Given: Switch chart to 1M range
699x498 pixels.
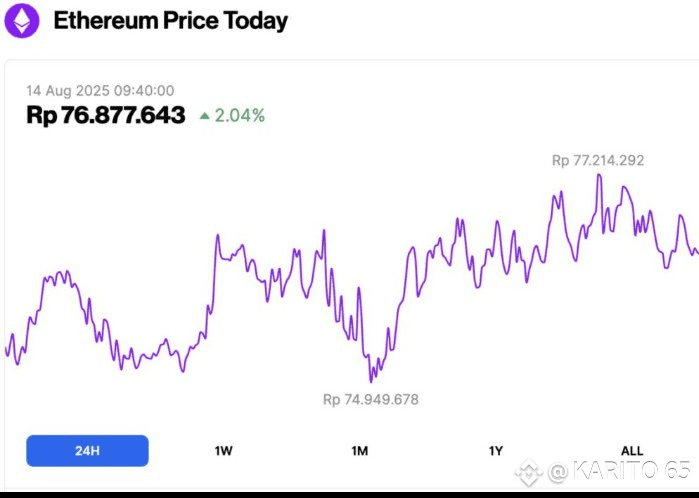Looking at the screenshot, I should [x=360, y=451].
